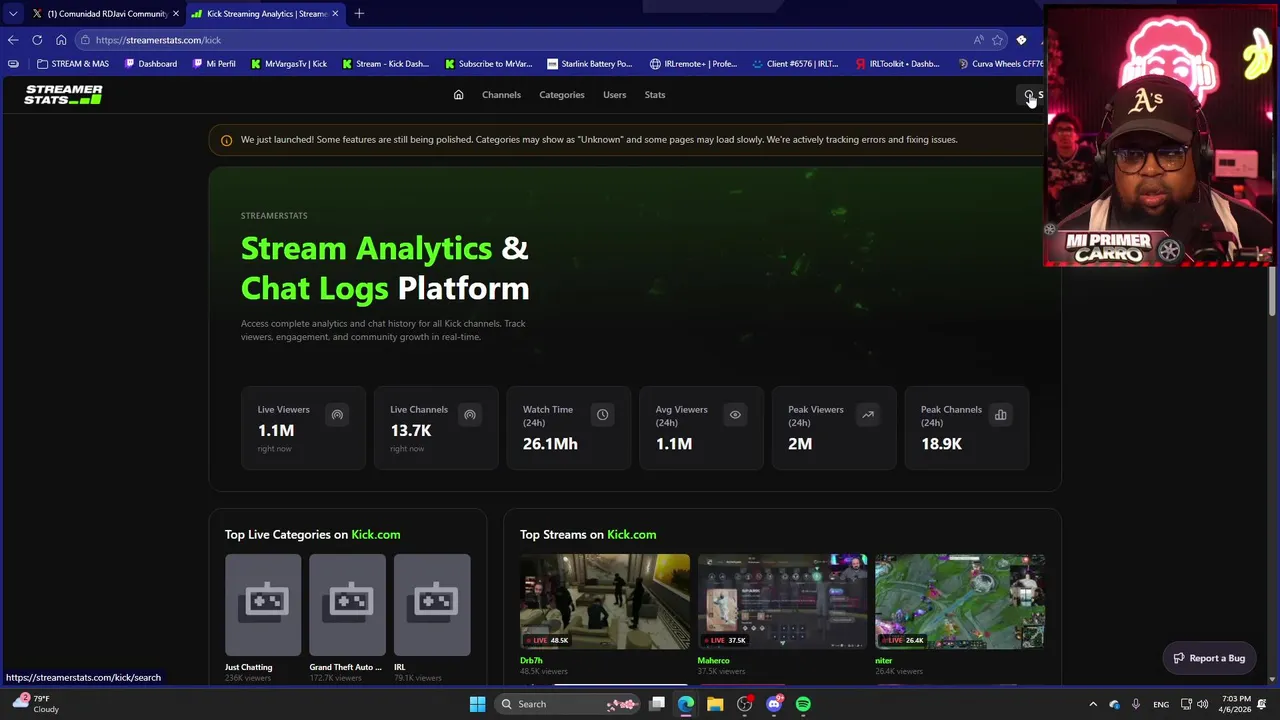Go back with browser back arrow
Viewport: 1280px width, 720px height.
pyautogui.click(x=13, y=40)
